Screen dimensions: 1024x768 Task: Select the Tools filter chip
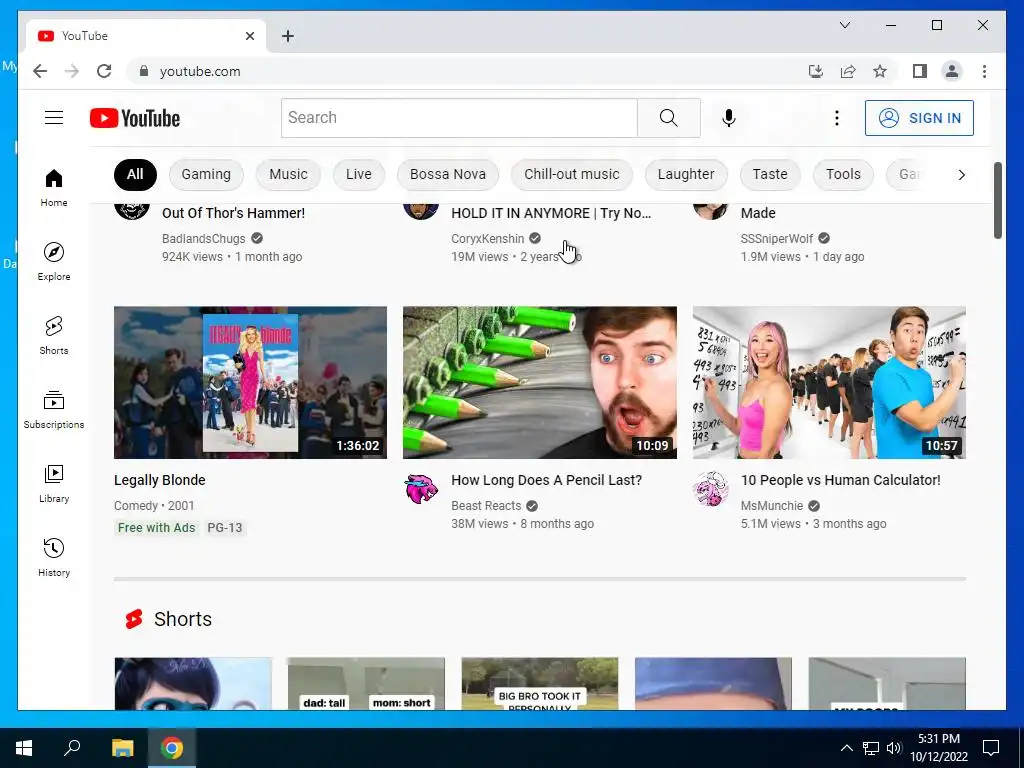[x=843, y=174]
